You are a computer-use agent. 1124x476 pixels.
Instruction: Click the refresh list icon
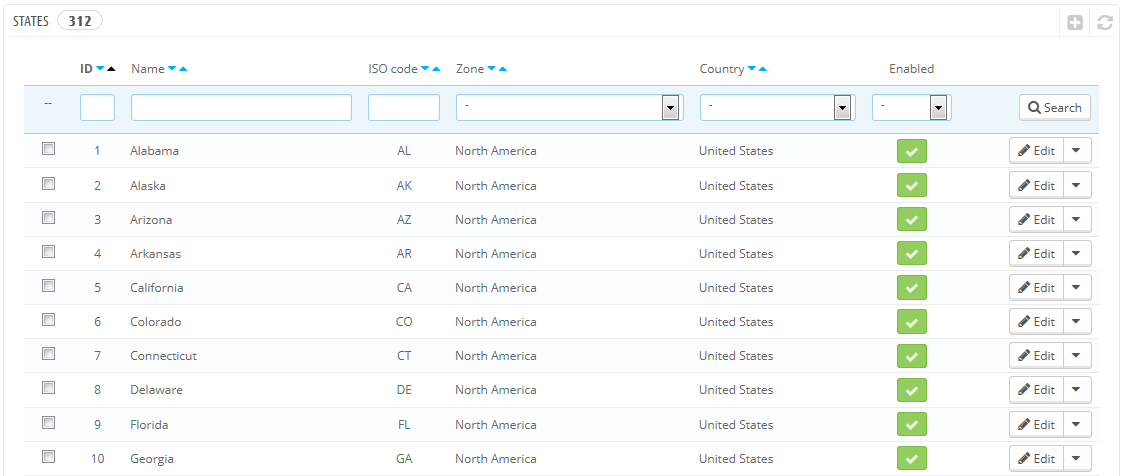coord(1104,22)
